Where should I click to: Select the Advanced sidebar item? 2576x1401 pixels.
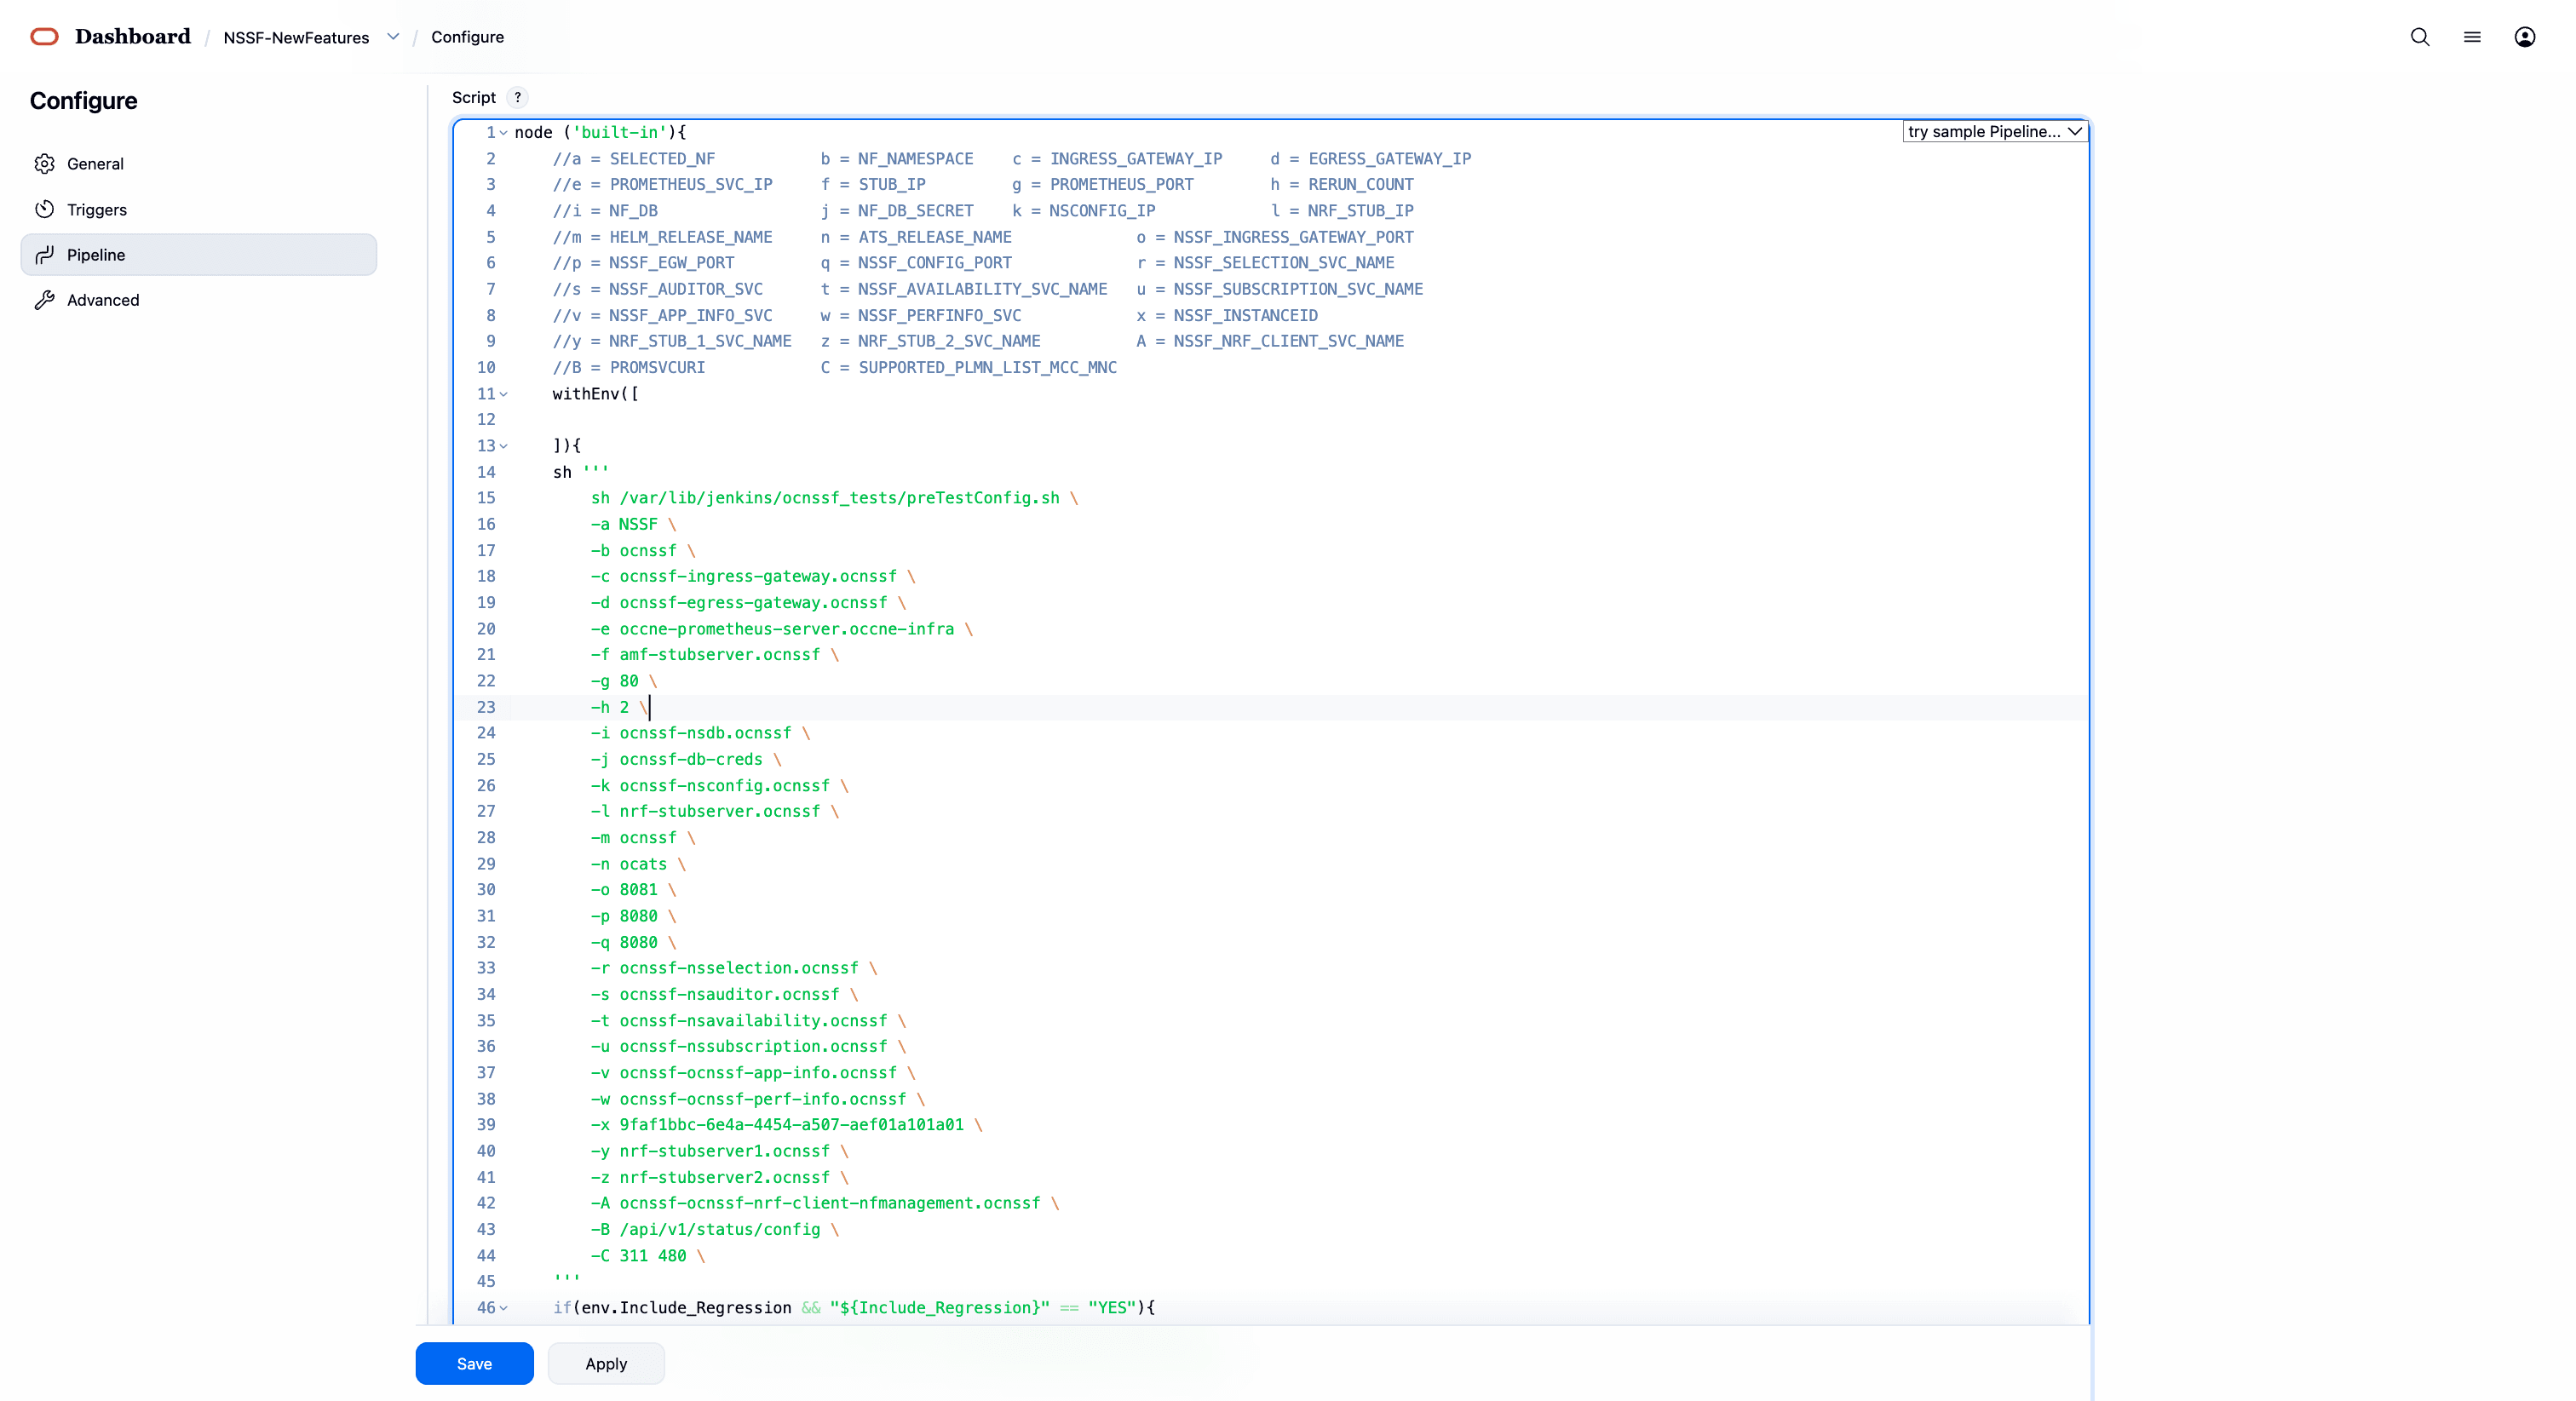(x=199, y=300)
